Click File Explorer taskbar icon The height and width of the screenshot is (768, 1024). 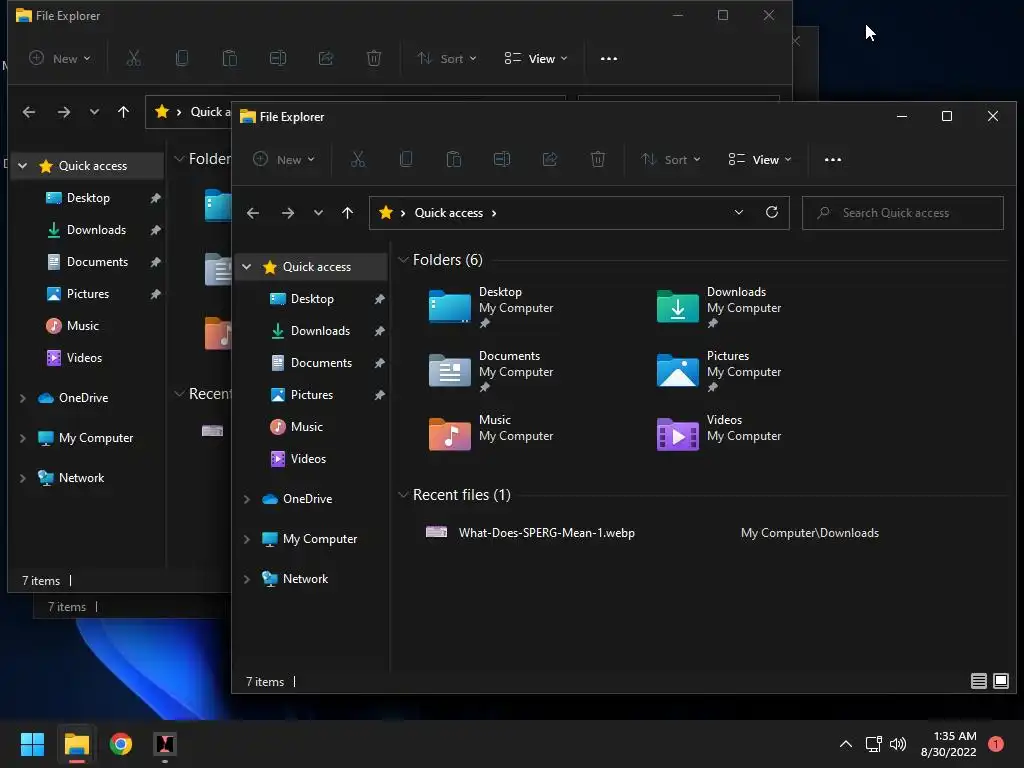click(x=76, y=744)
